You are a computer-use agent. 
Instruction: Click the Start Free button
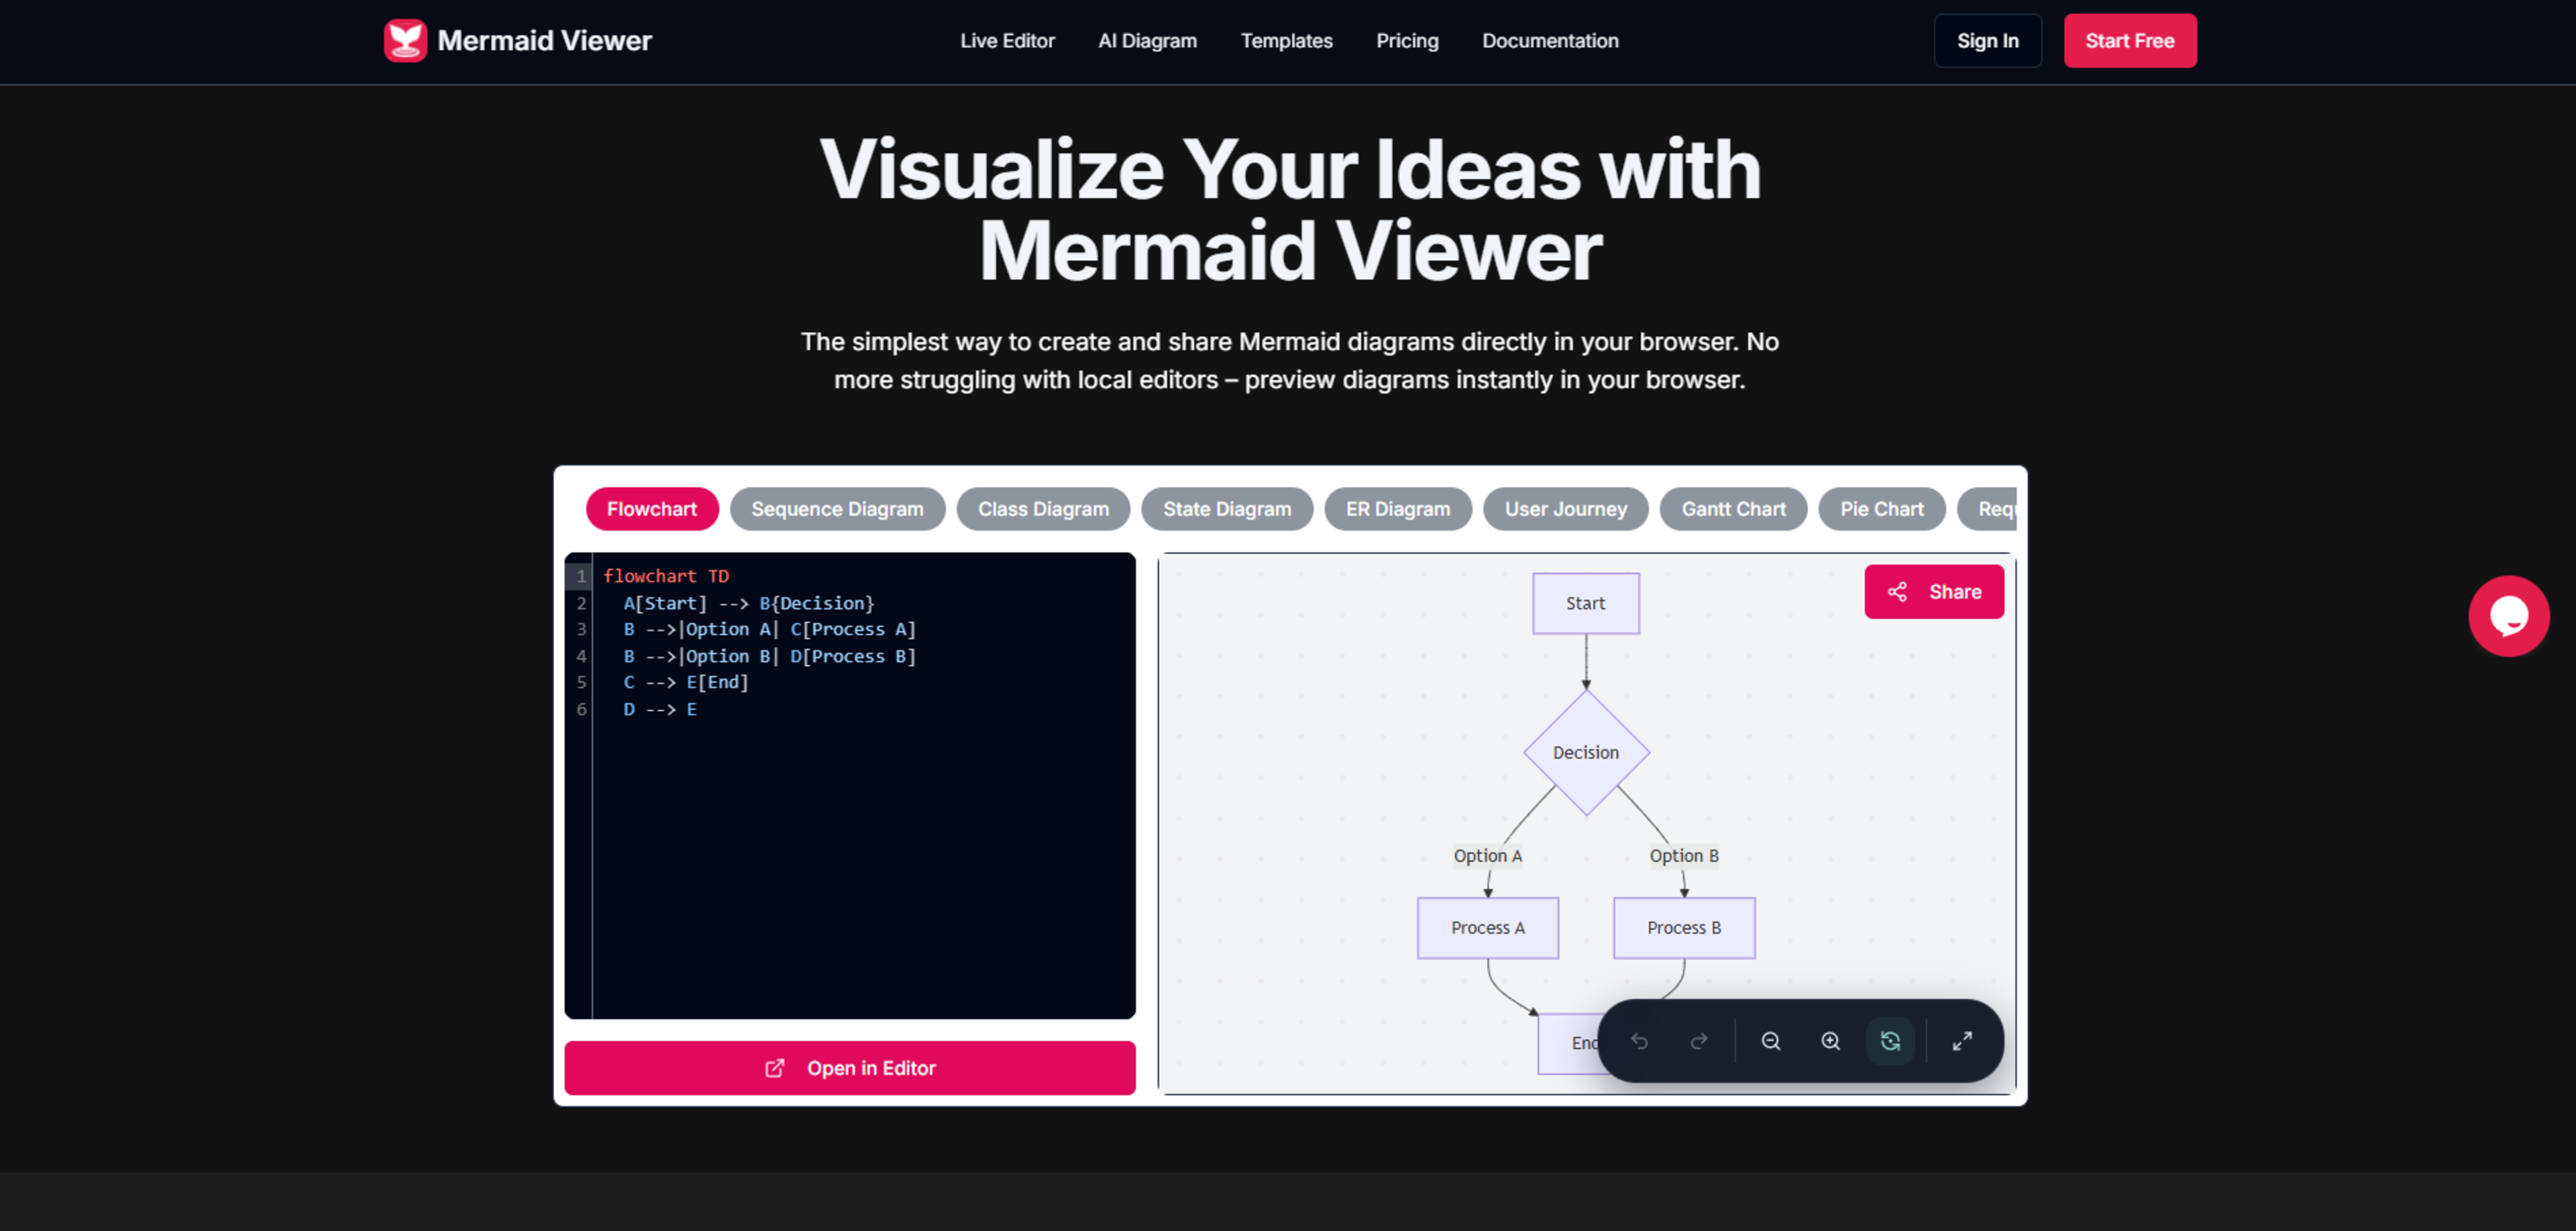pos(2130,41)
